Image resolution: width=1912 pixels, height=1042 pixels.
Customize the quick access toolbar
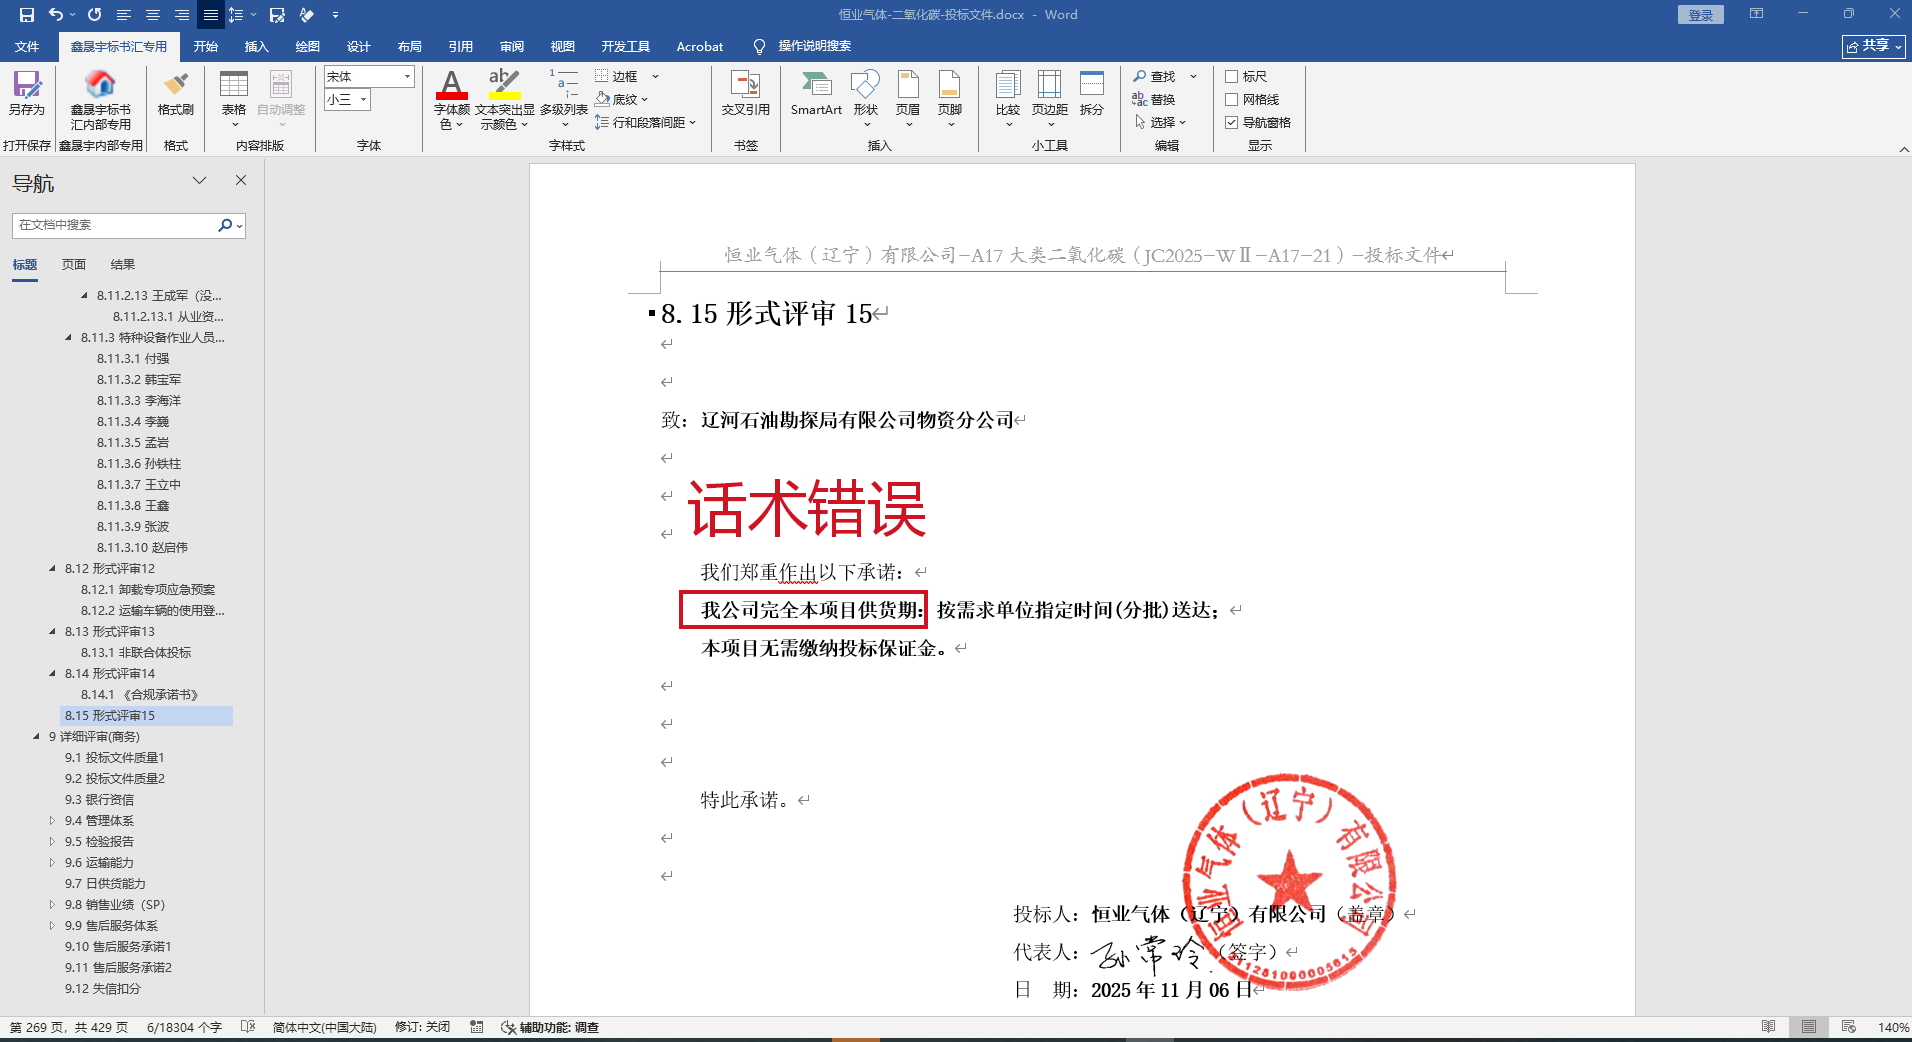[335, 15]
